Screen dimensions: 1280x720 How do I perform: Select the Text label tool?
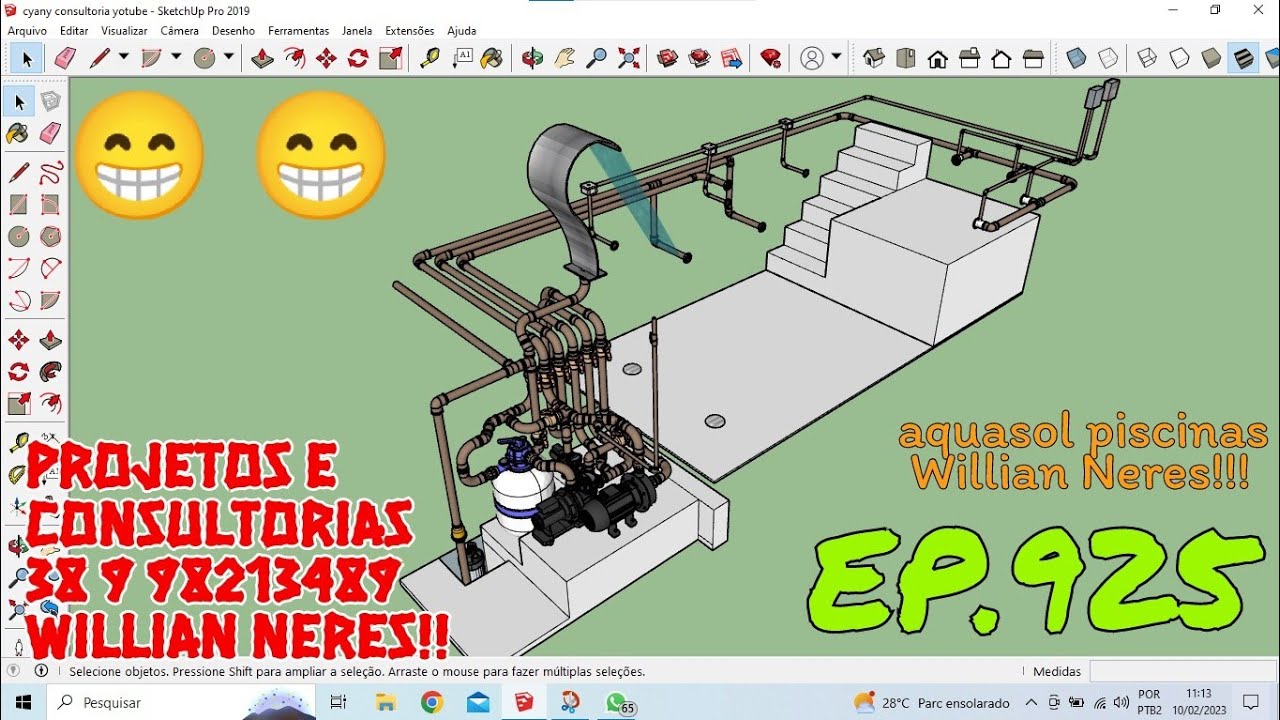(462, 58)
